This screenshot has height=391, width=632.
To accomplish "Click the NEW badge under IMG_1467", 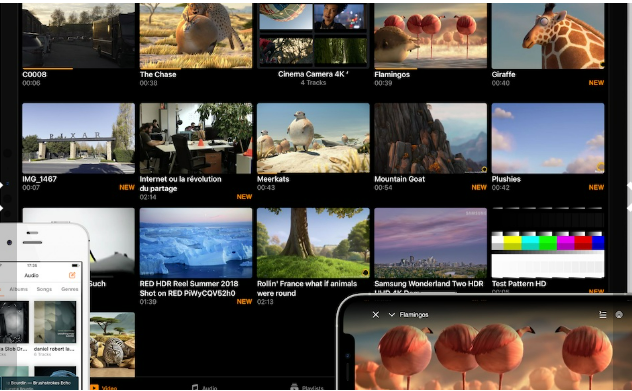I will (x=127, y=187).
